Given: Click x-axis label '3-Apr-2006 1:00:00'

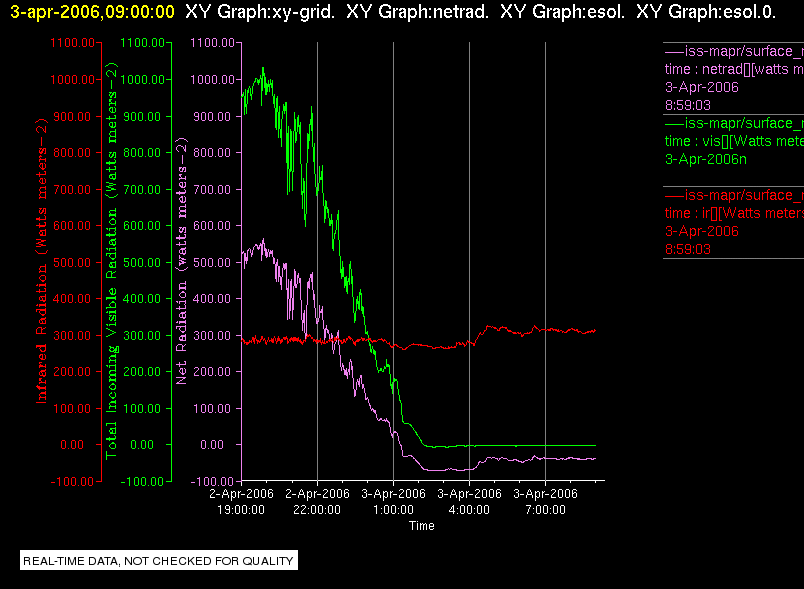Looking at the screenshot, I should (x=393, y=502).
